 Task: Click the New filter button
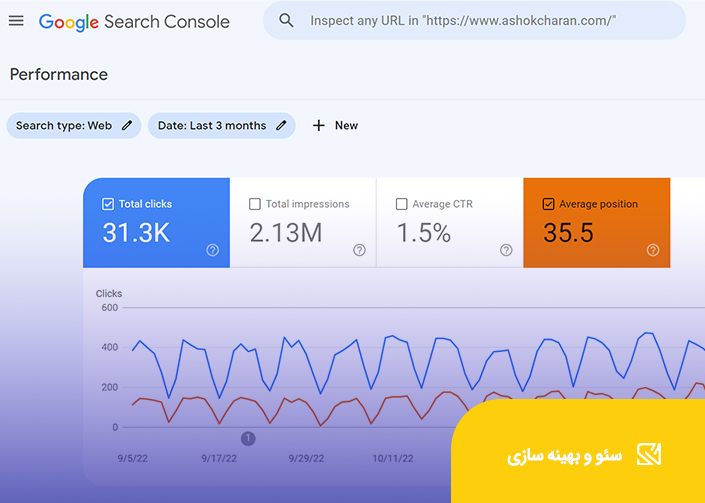pos(335,125)
